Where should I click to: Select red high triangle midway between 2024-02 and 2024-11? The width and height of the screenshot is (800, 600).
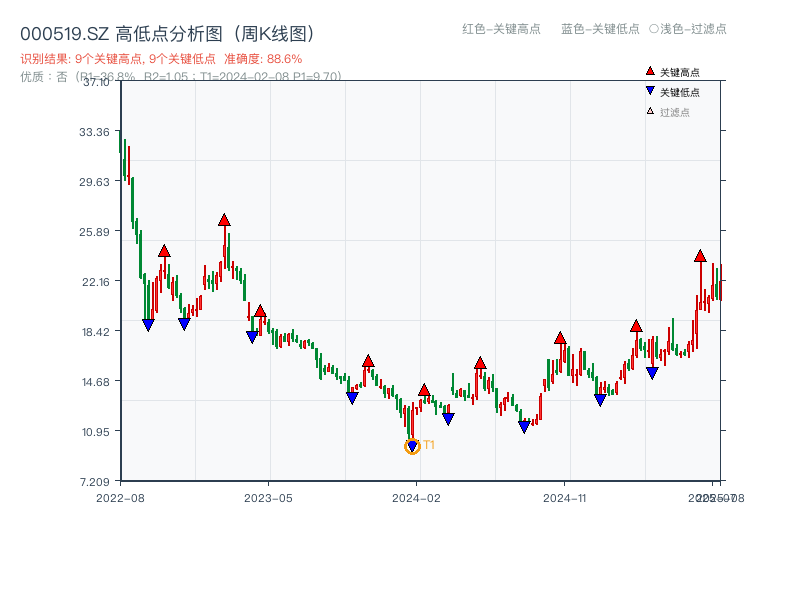(x=480, y=363)
